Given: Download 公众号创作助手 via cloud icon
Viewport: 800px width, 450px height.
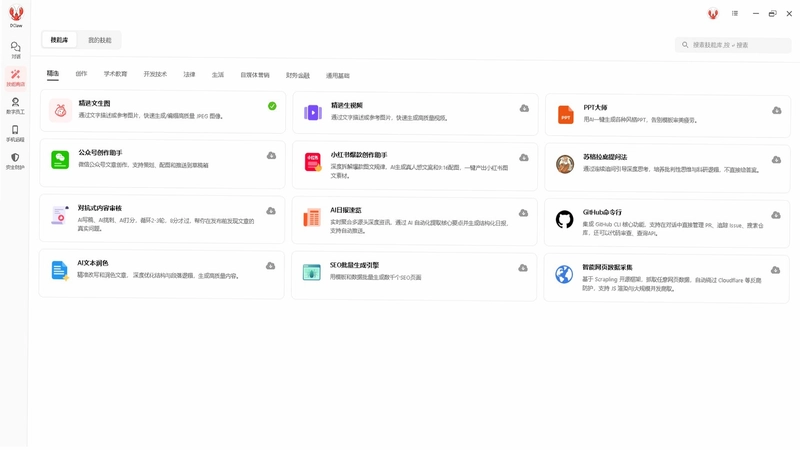Looking at the screenshot, I should coord(271,155).
